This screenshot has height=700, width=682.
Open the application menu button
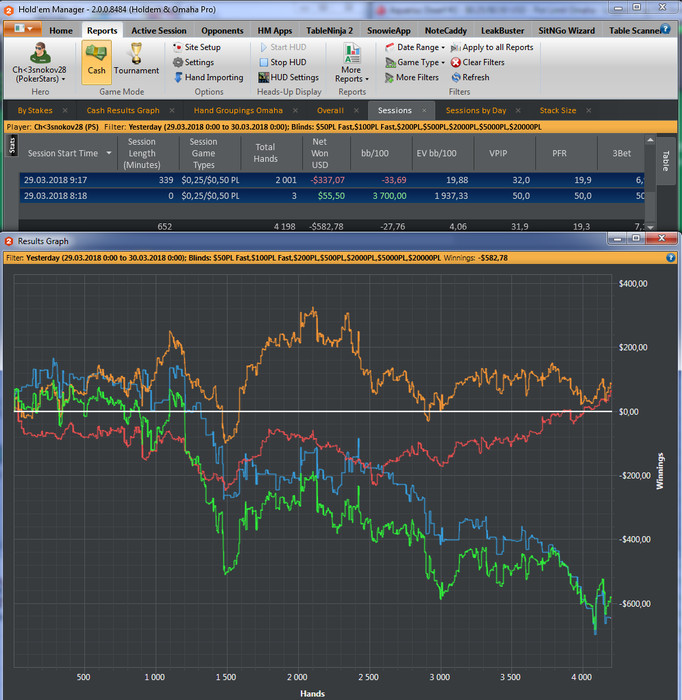(x=23, y=29)
